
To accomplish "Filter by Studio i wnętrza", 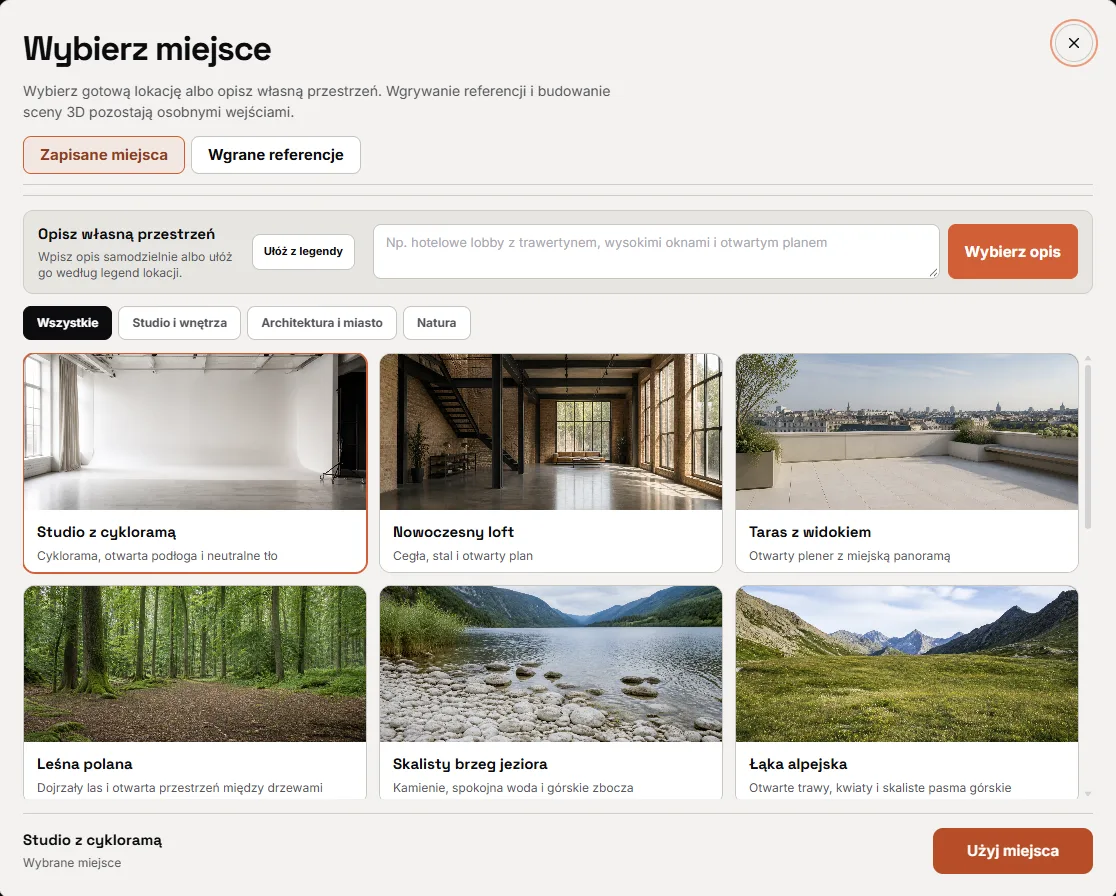I will (179, 323).
